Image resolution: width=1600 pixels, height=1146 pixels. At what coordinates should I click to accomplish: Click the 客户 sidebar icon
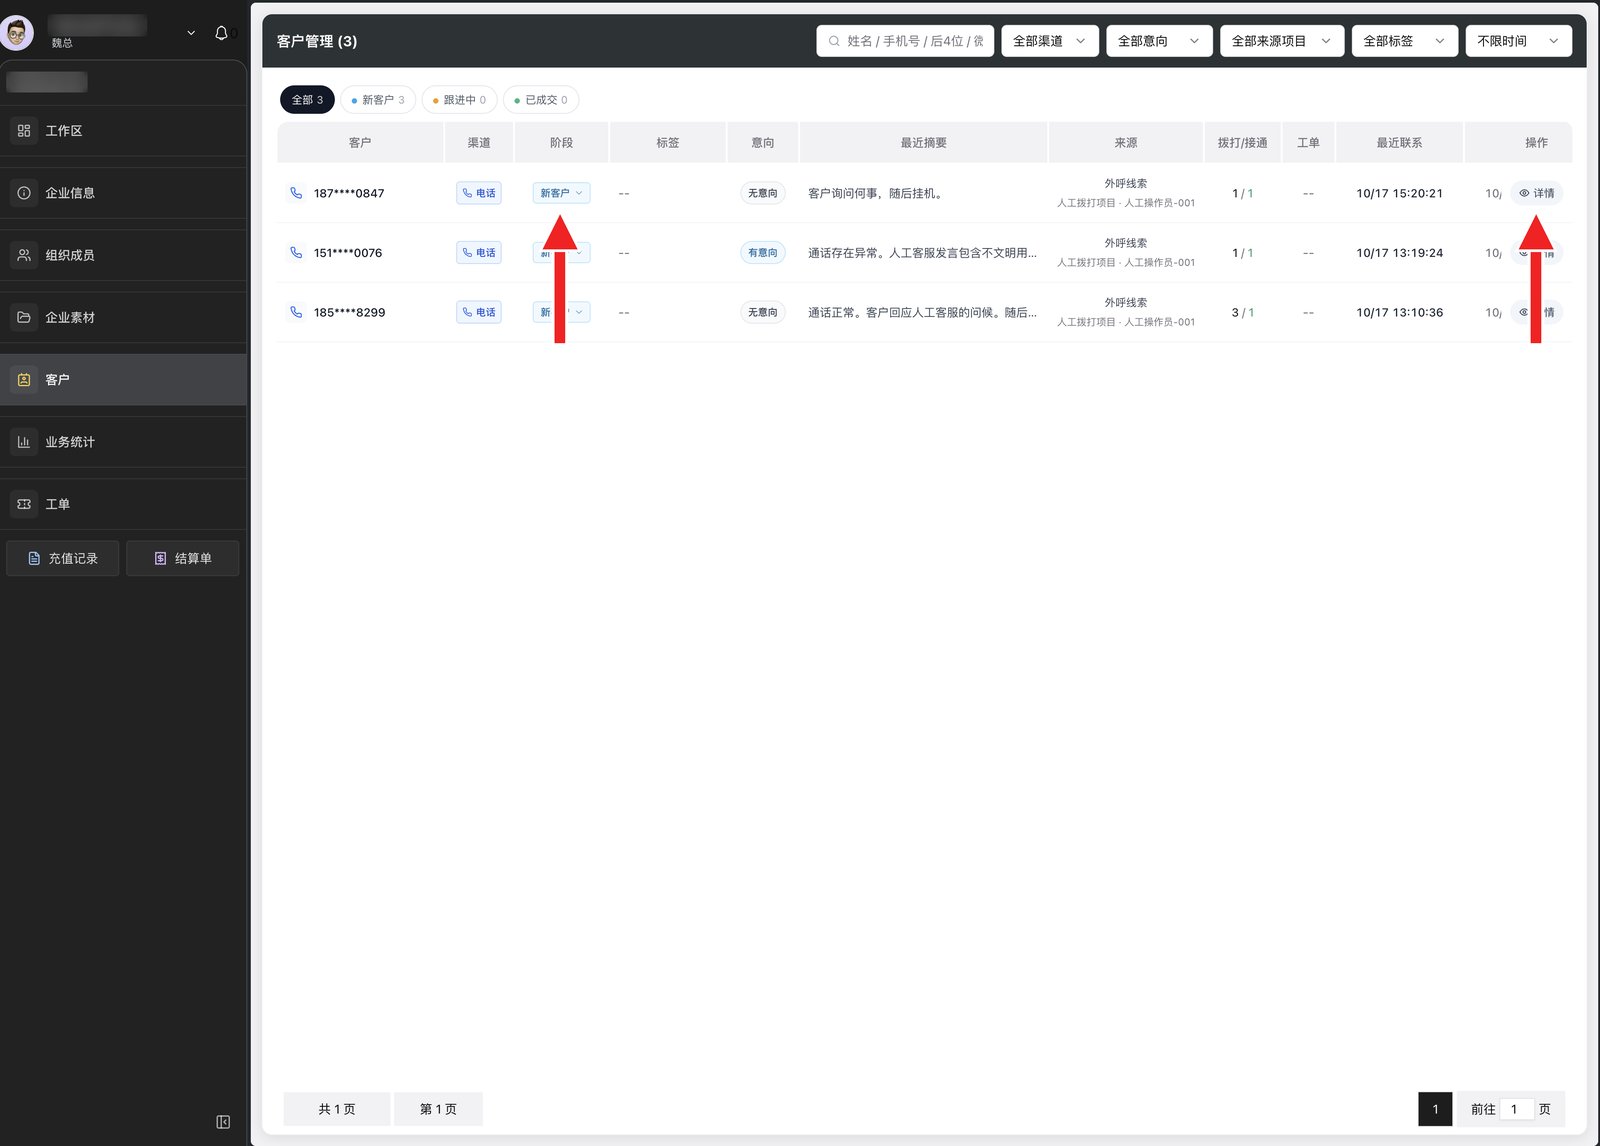tap(24, 380)
